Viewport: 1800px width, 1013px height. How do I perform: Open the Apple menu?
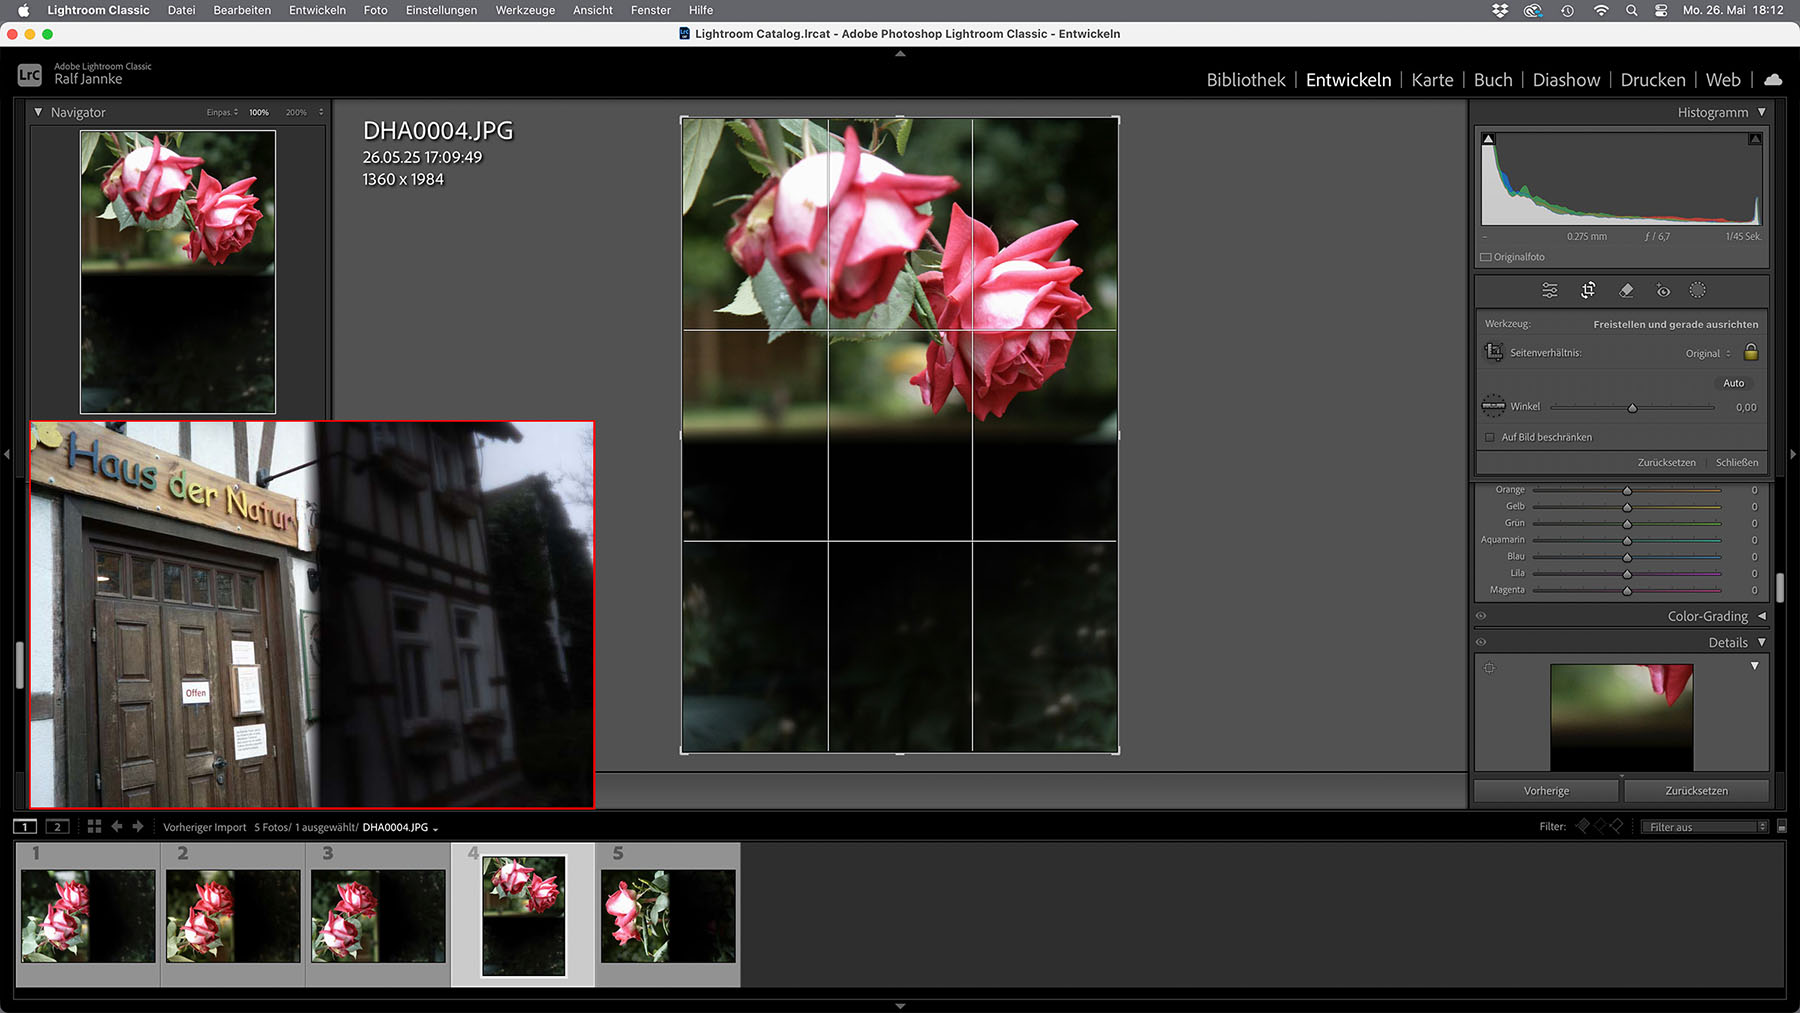(23, 10)
